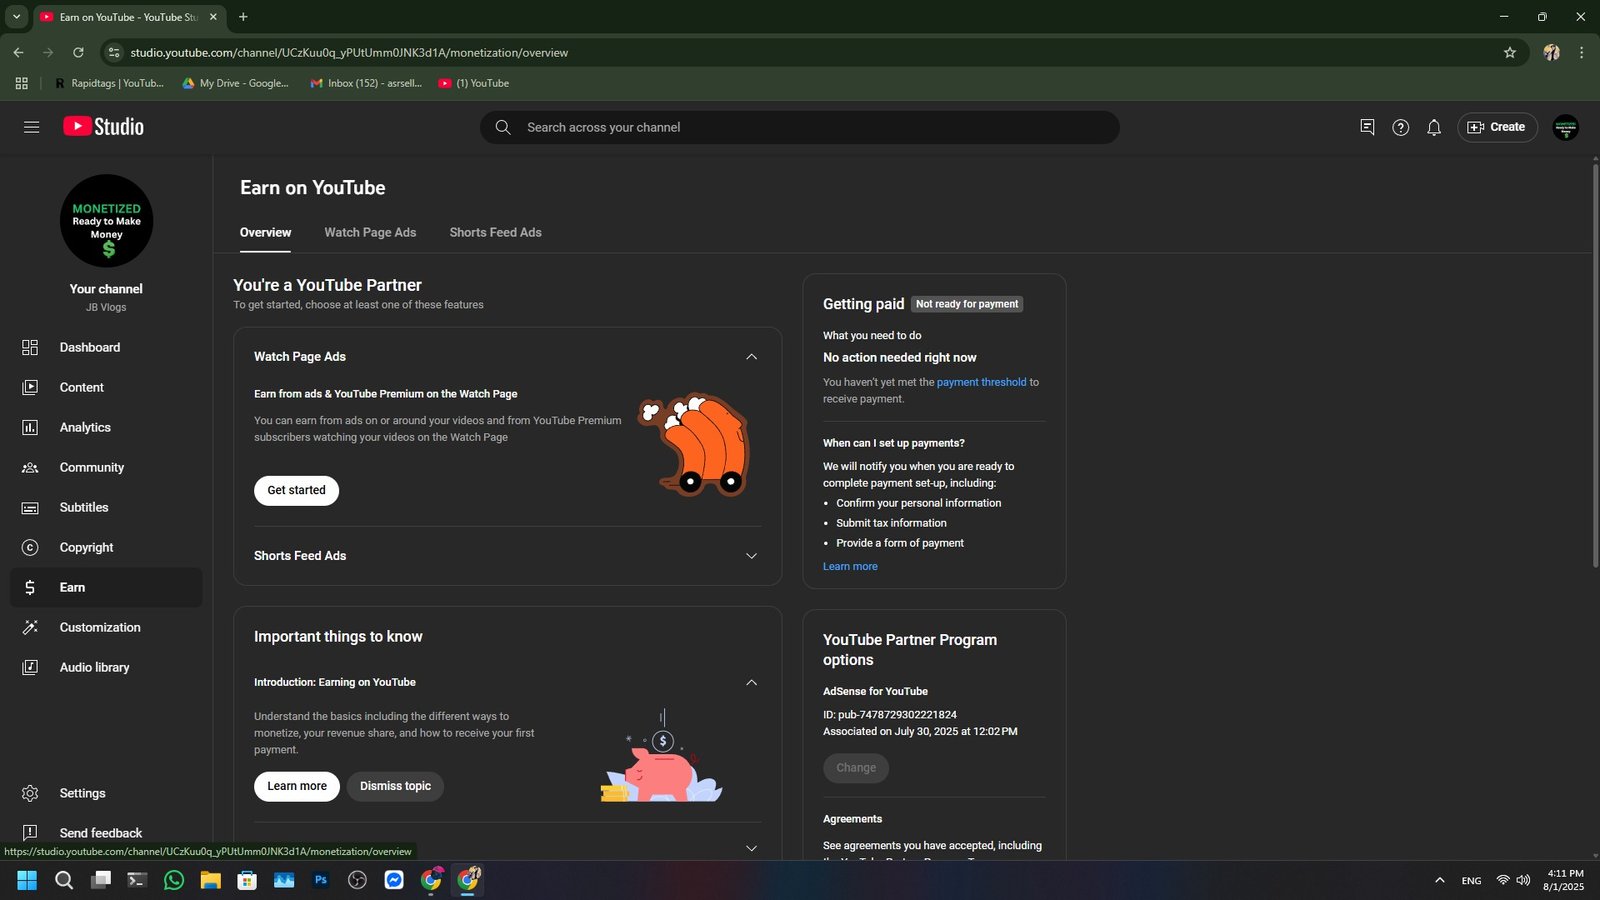Image resolution: width=1600 pixels, height=900 pixels.
Task: Open Dashboard from the sidebar
Action: (x=106, y=347)
